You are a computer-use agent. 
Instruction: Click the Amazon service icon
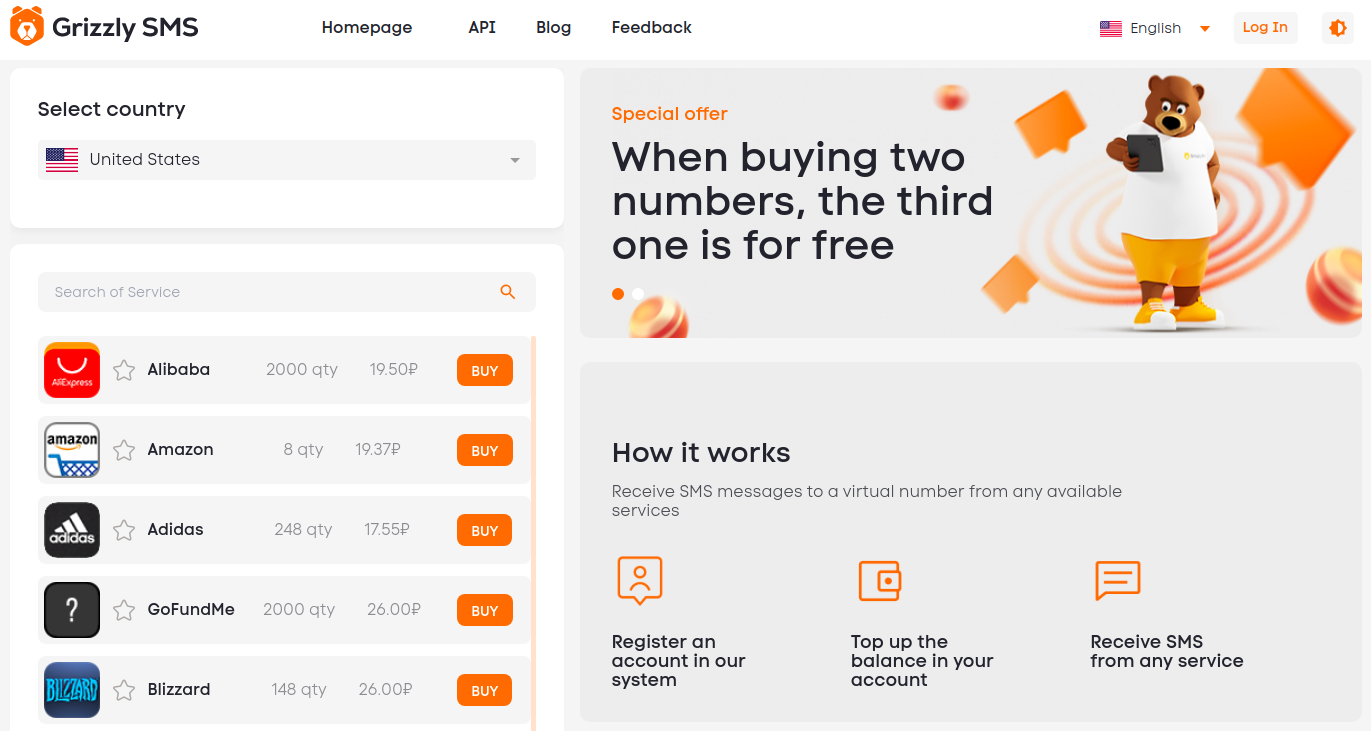coord(72,450)
